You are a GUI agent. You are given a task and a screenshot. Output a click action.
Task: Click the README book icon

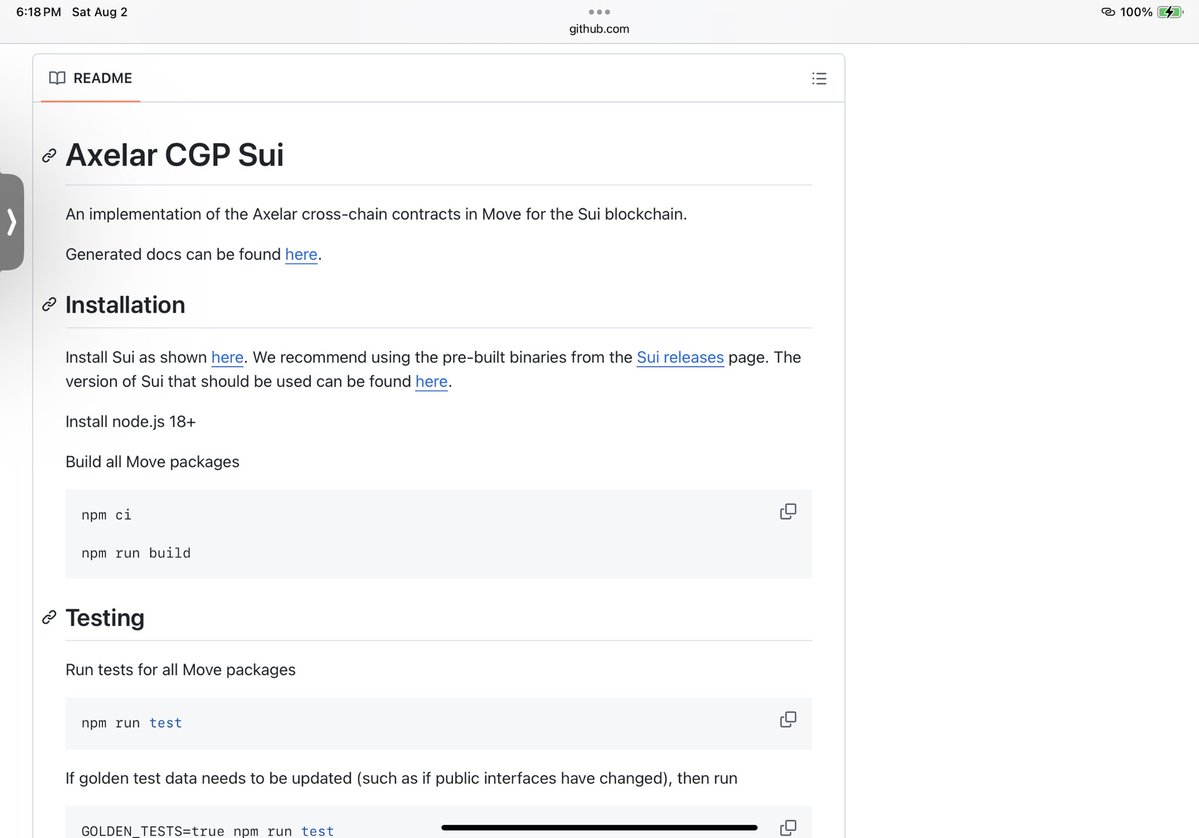(x=57, y=78)
